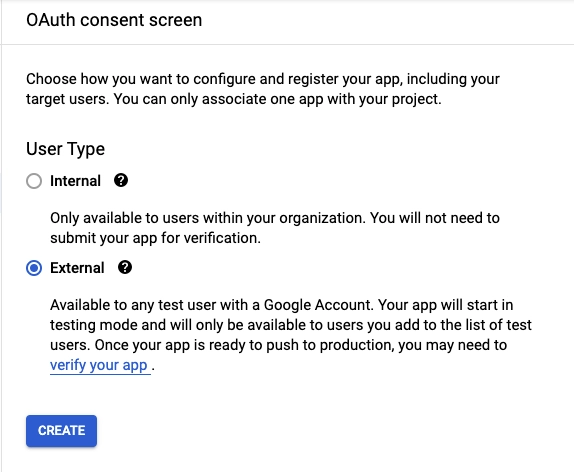Click the CREATE button
Screen dimensions: 574x472
point(62,431)
